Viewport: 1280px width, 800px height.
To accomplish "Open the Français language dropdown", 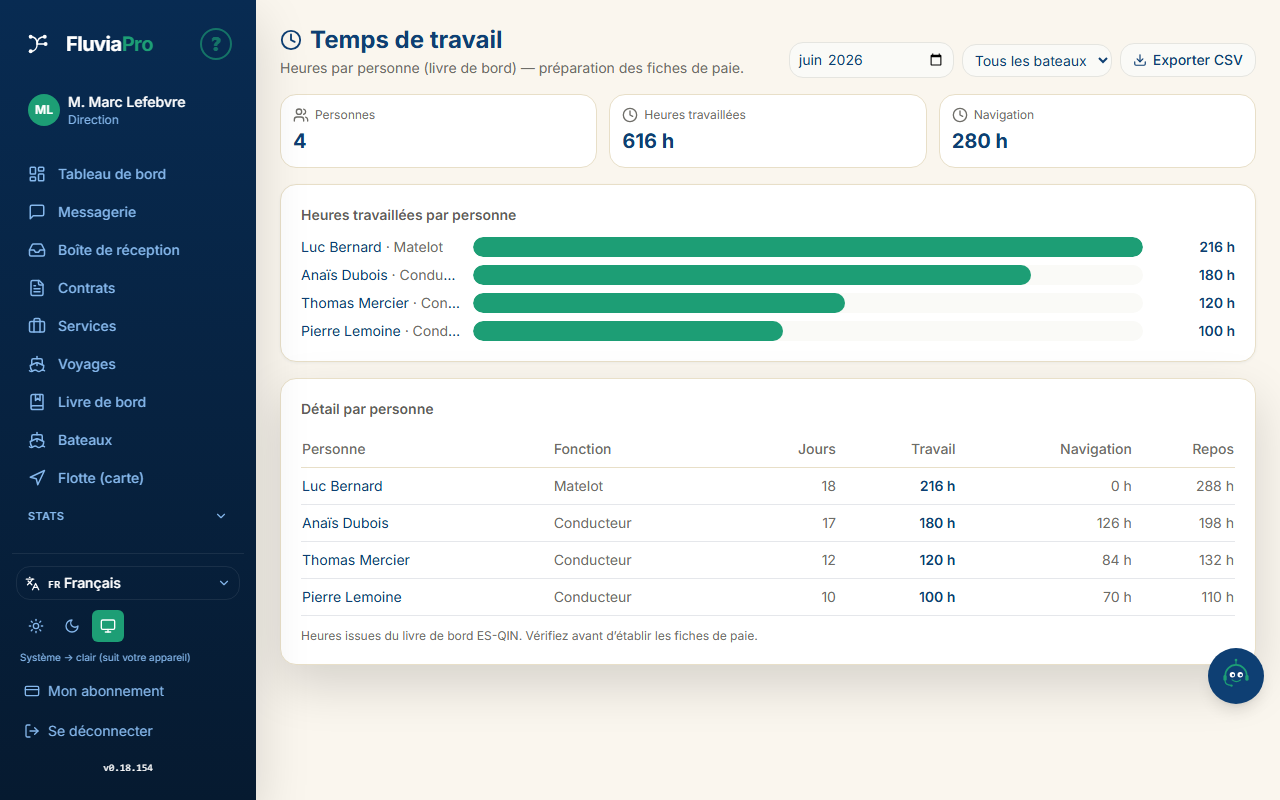I will pyautogui.click(x=128, y=583).
